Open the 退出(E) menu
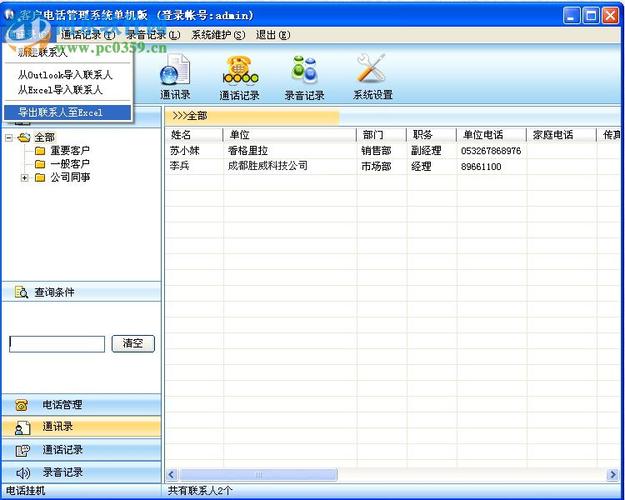Screen dimensions: 625x500 (273, 35)
